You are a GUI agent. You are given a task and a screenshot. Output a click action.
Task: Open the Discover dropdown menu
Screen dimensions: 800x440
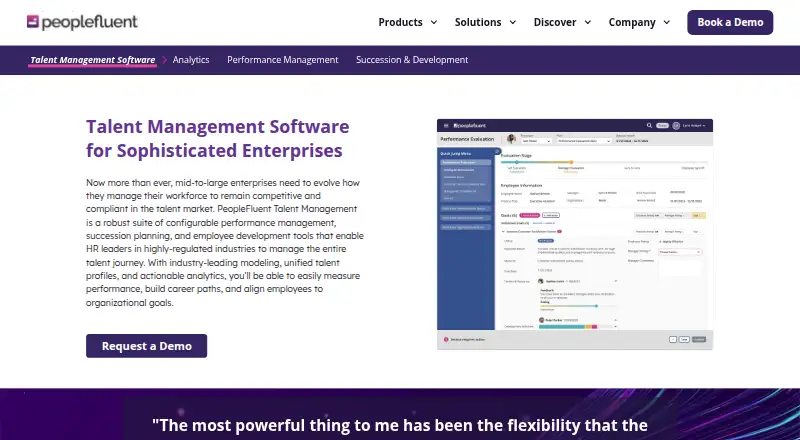[562, 22]
